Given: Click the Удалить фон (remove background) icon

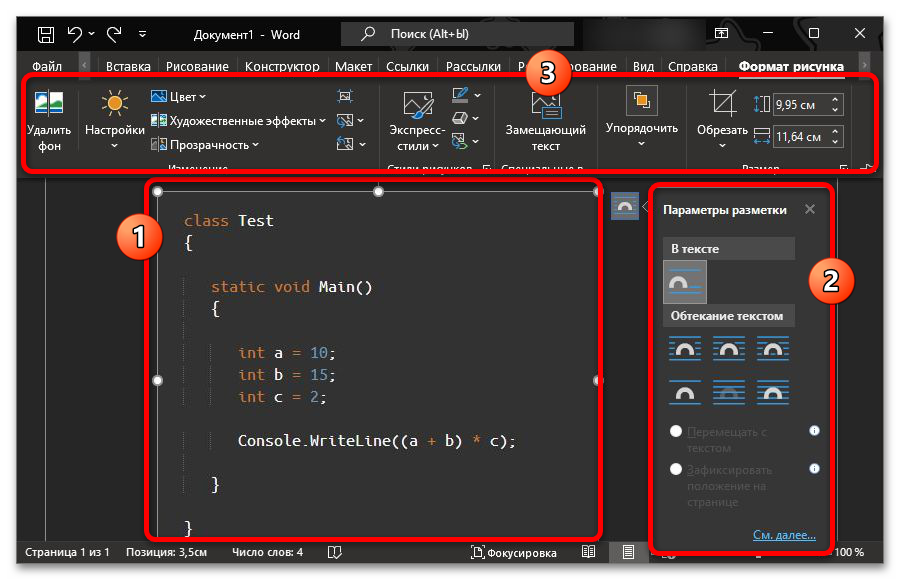Looking at the screenshot, I should click(x=49, y=104).
